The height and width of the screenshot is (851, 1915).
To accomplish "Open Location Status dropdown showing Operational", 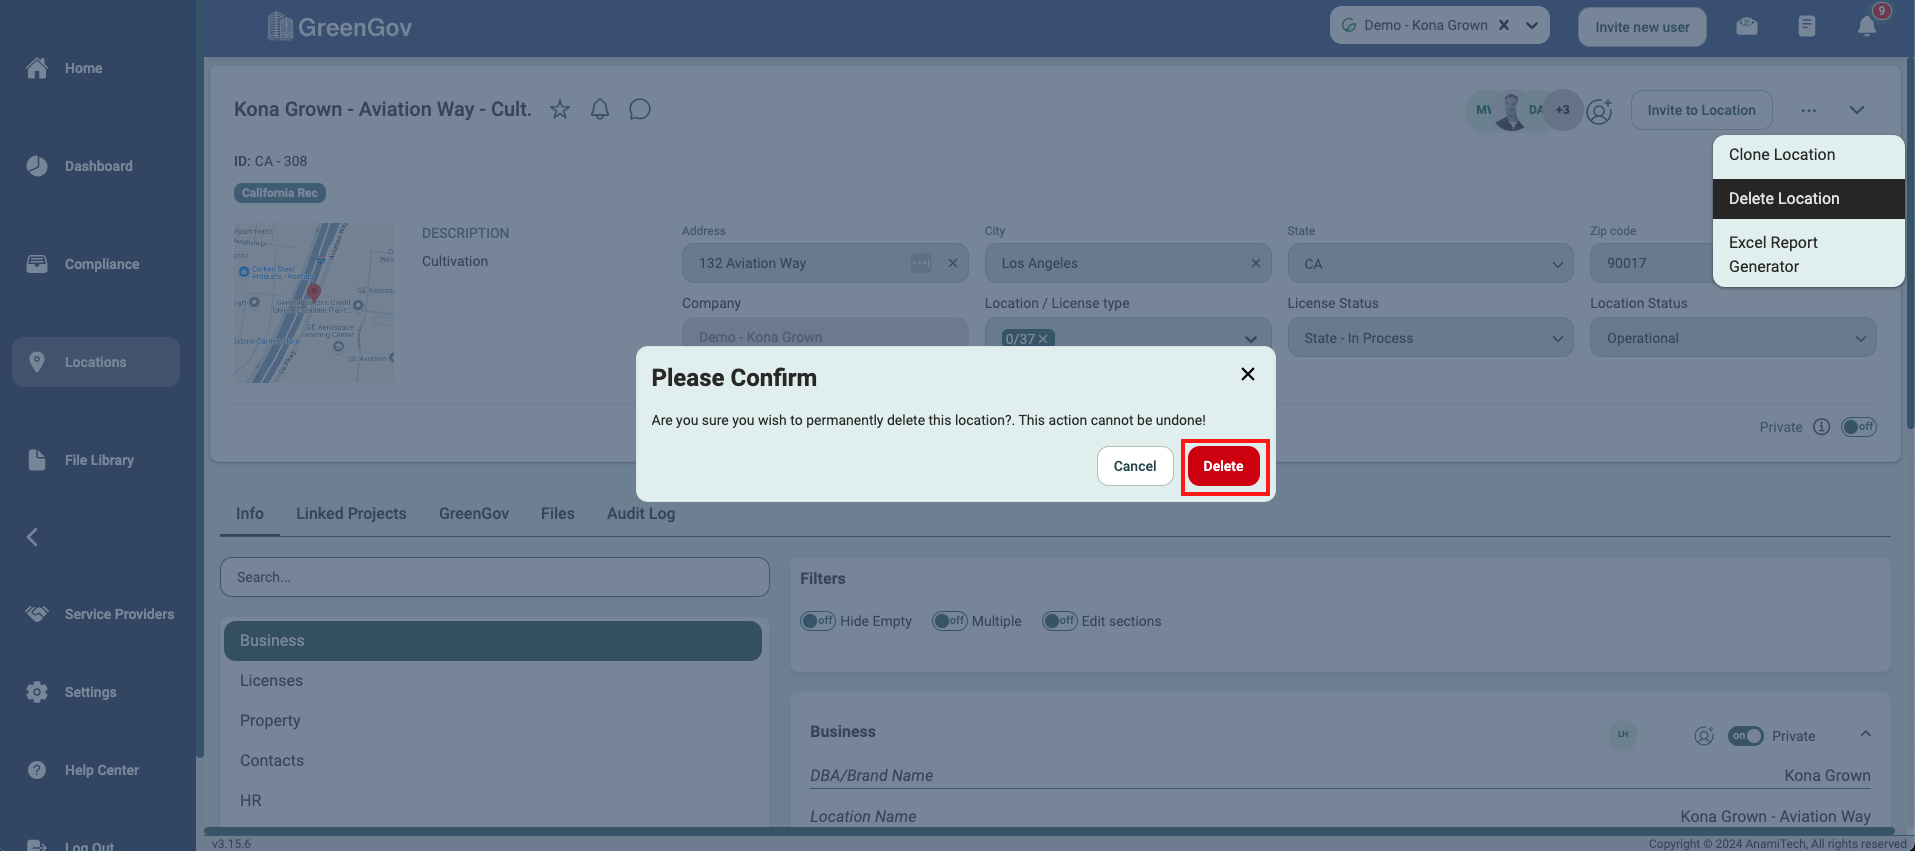I will tap(1733, 338).
